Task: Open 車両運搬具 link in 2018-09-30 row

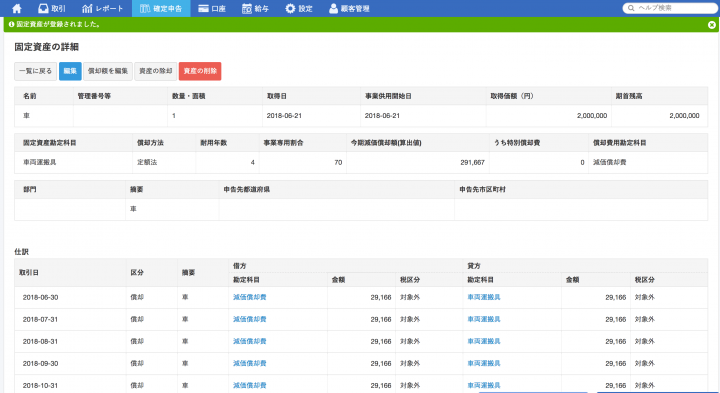Action: click(484, 363)
